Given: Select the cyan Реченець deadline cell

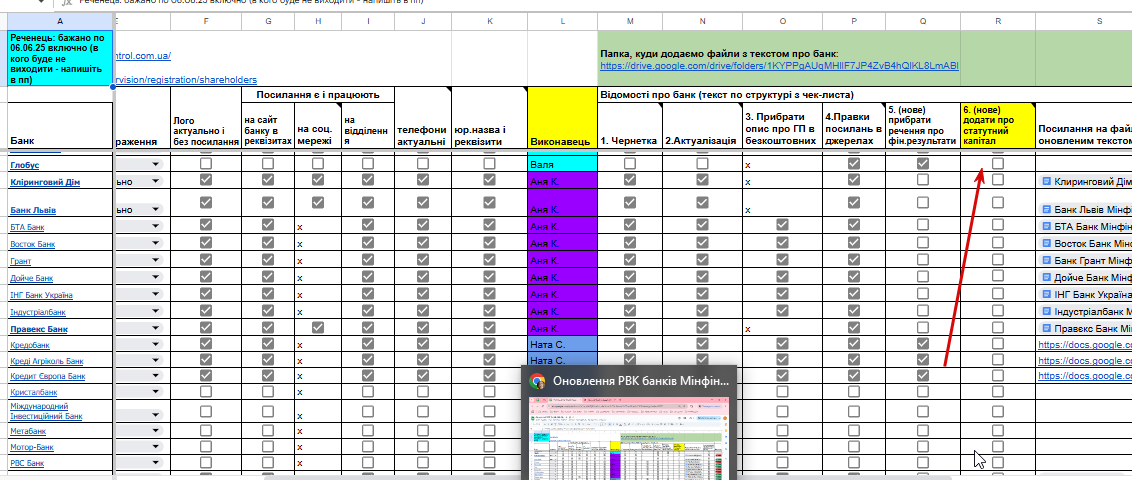Looking at the screenshot, I should (59, 58).
